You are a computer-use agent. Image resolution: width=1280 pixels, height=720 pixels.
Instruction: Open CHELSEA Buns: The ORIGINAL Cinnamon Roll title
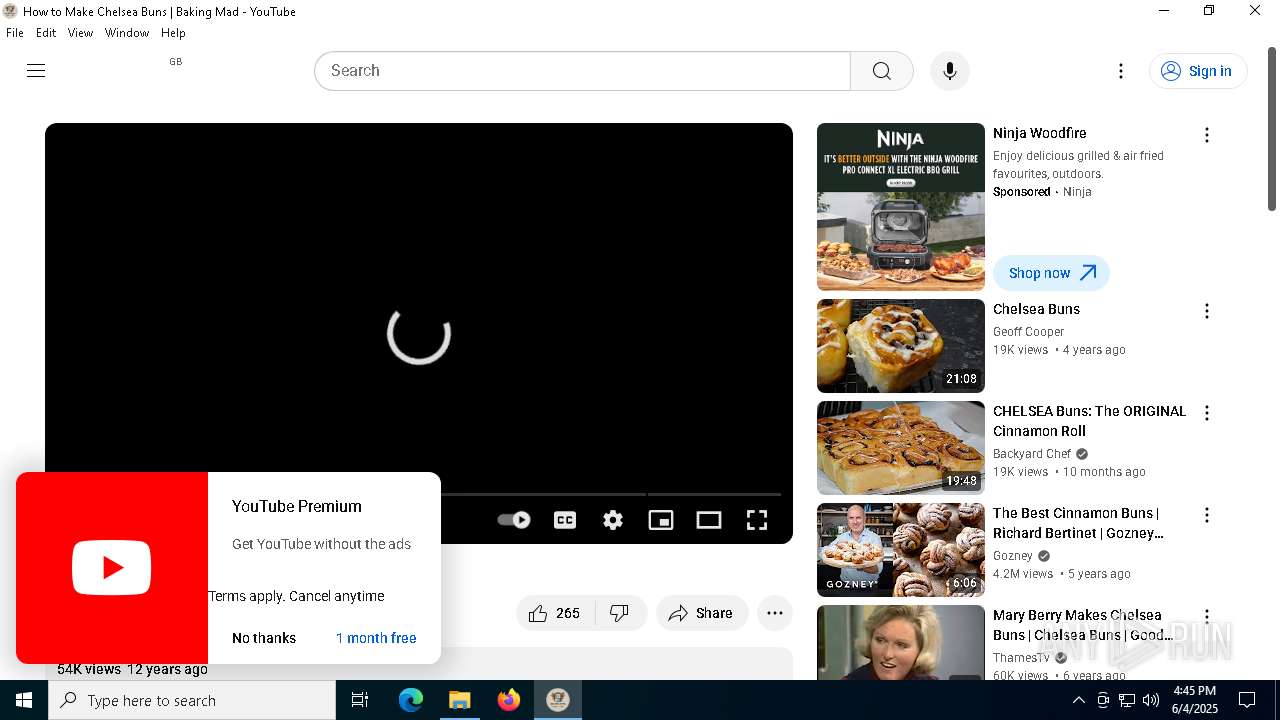tap(1089, 421)
